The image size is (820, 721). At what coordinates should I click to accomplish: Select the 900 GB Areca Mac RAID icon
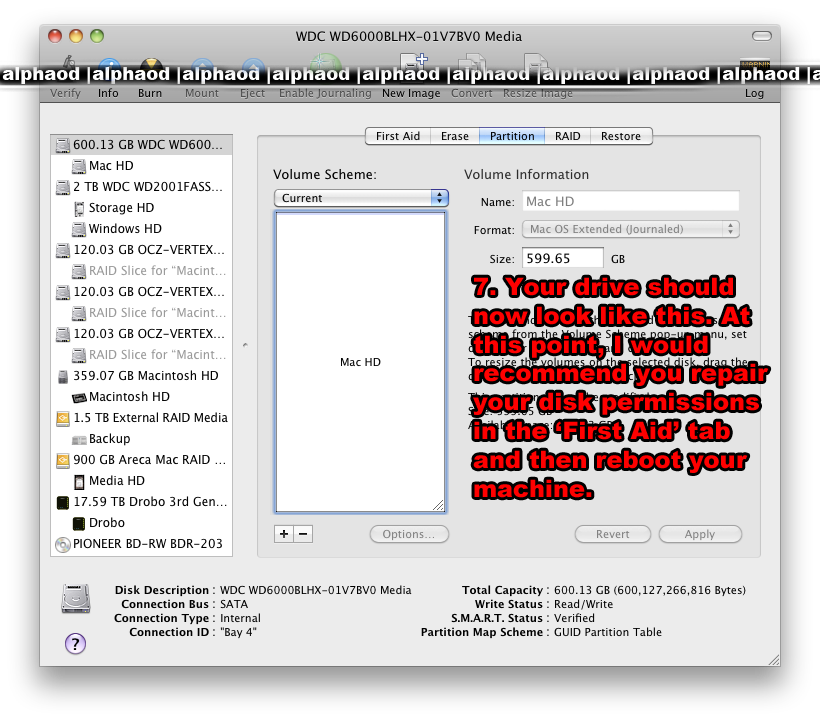[63, 460]
